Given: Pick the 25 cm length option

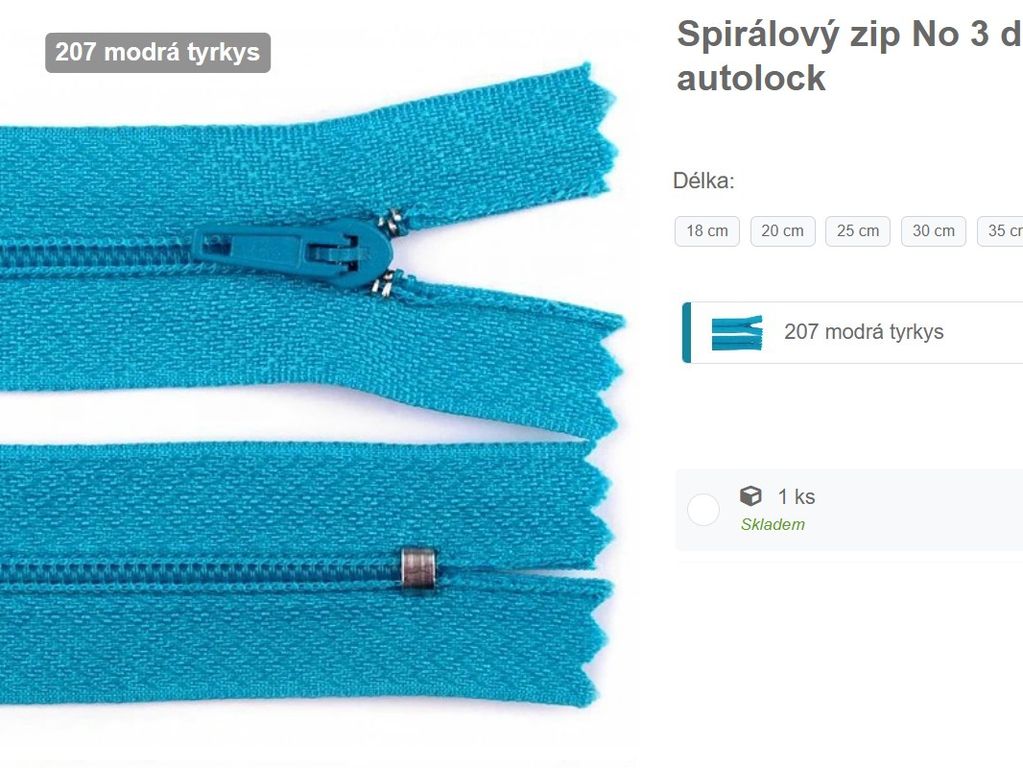Looking at the screenshot, I should click(858, 231).
